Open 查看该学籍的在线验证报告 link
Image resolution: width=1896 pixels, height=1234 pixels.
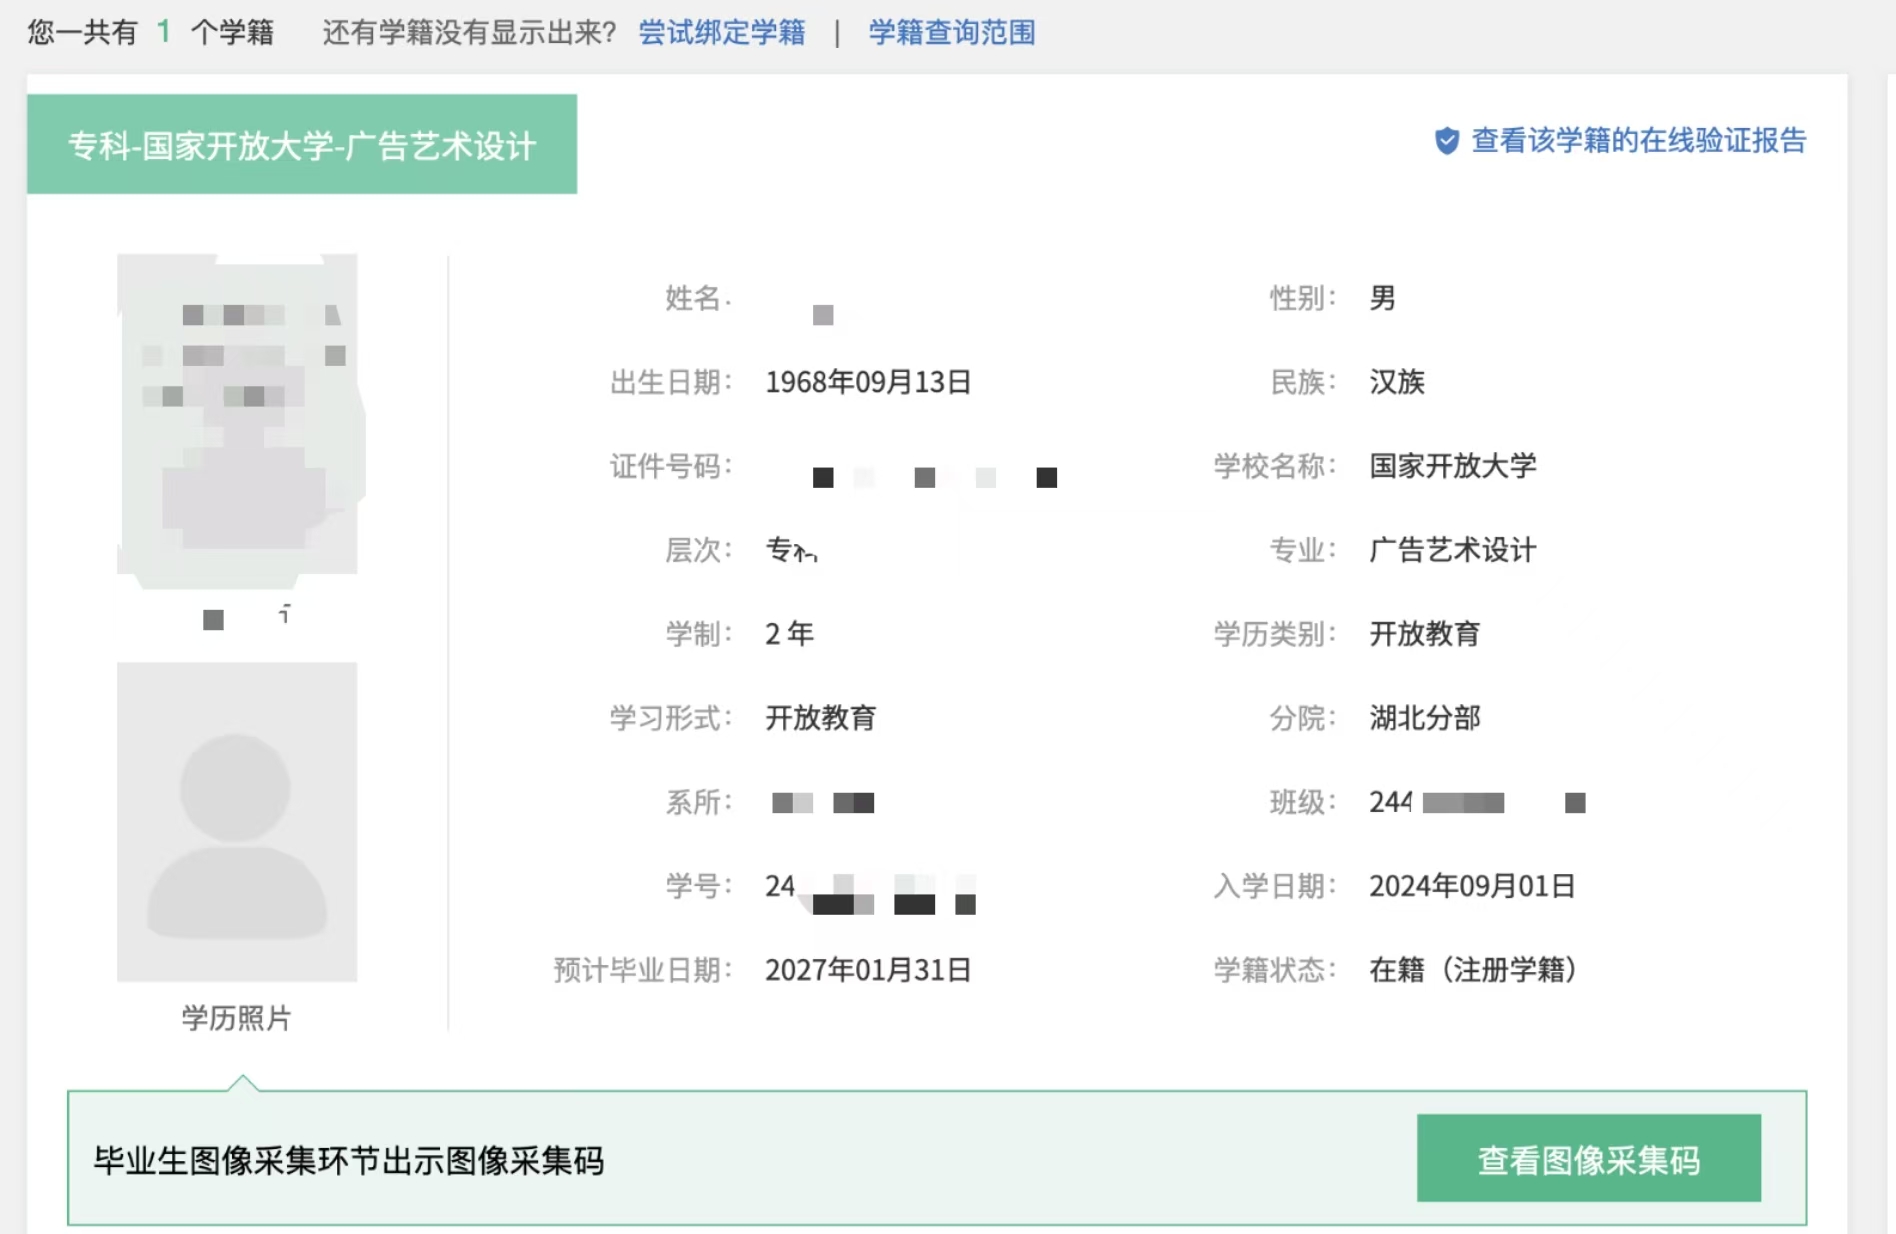pyautogui.click(x=1639, y=141)
